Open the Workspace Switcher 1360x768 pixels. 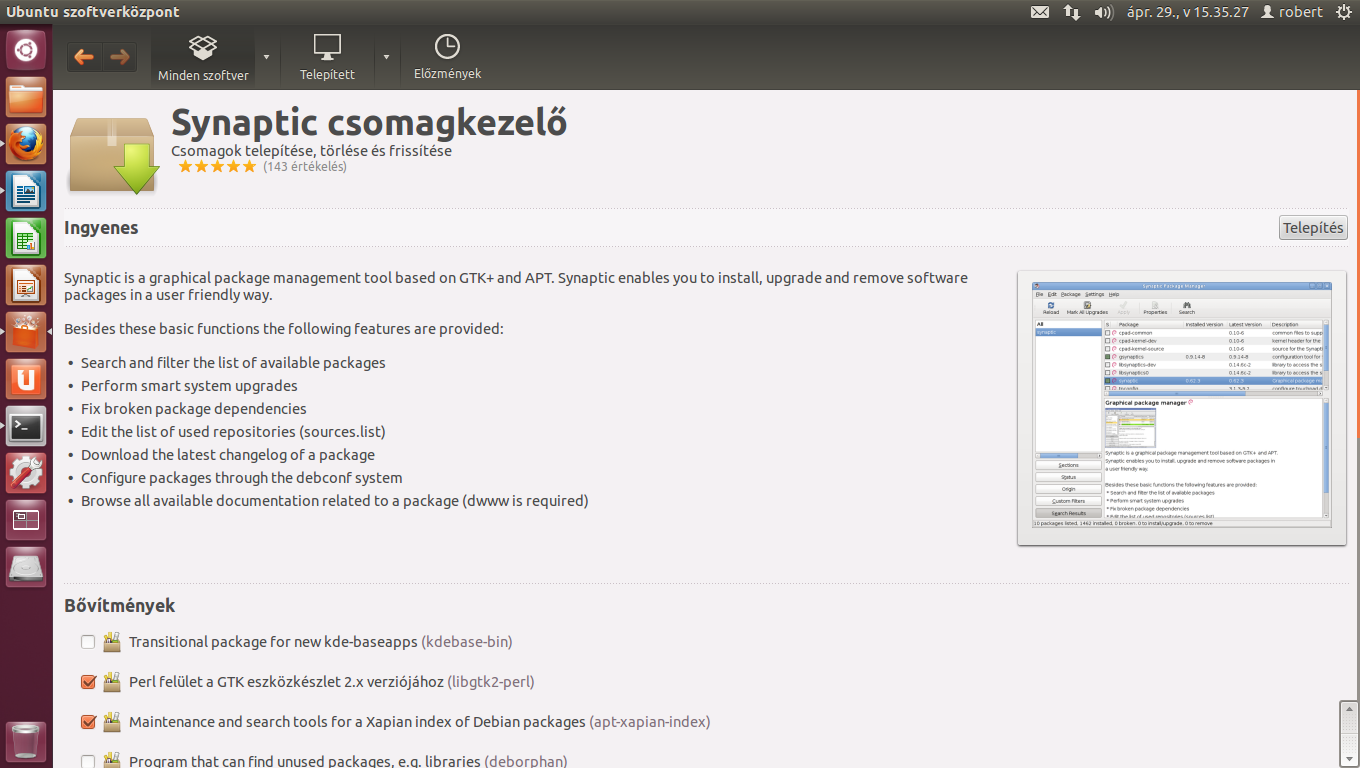[x=26, y=521]
